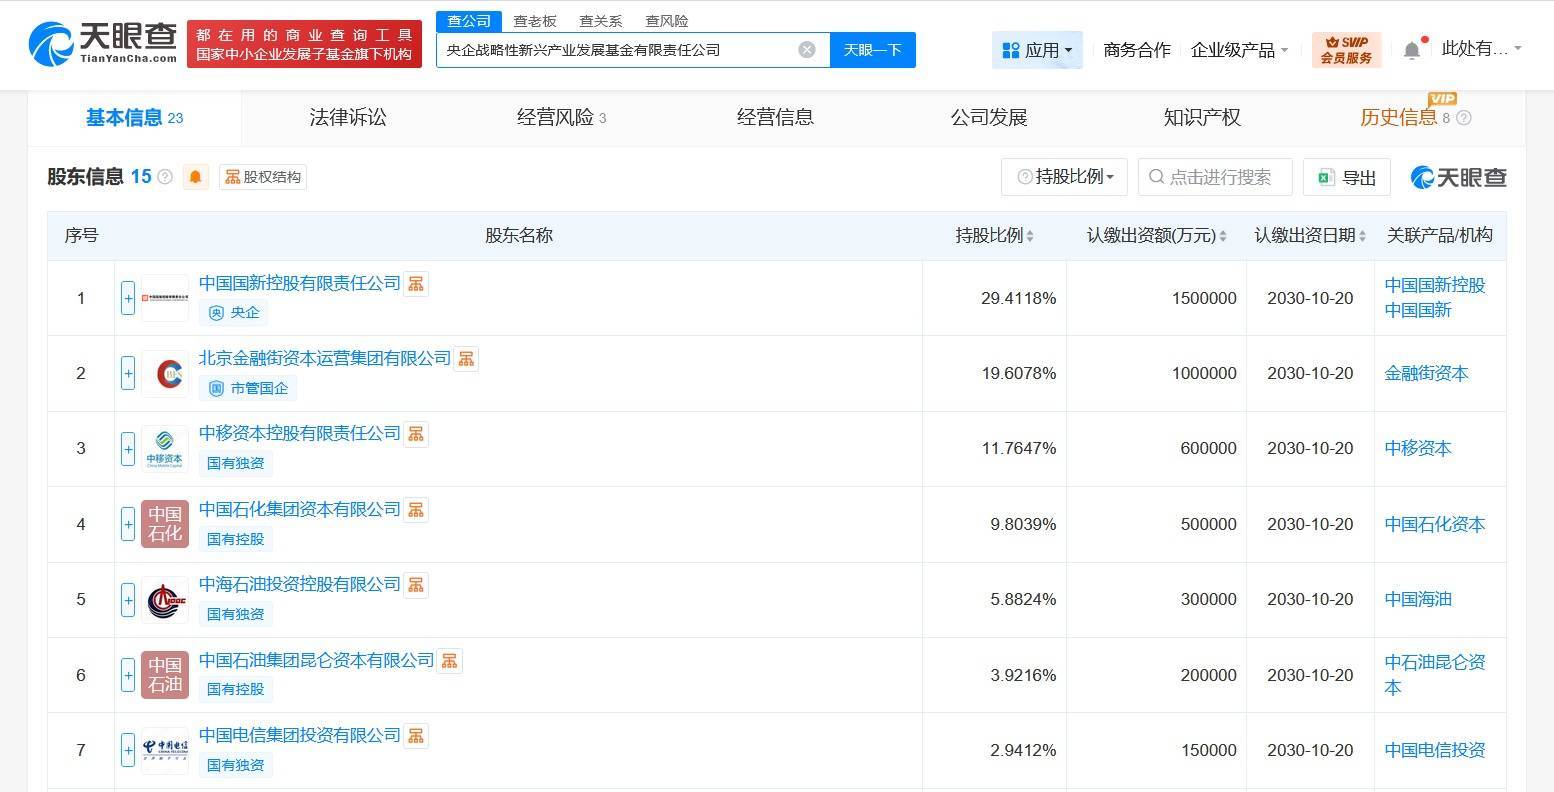
Task: Expand row 1 shareholder with plus button
Action: click(x=128, y=298)
